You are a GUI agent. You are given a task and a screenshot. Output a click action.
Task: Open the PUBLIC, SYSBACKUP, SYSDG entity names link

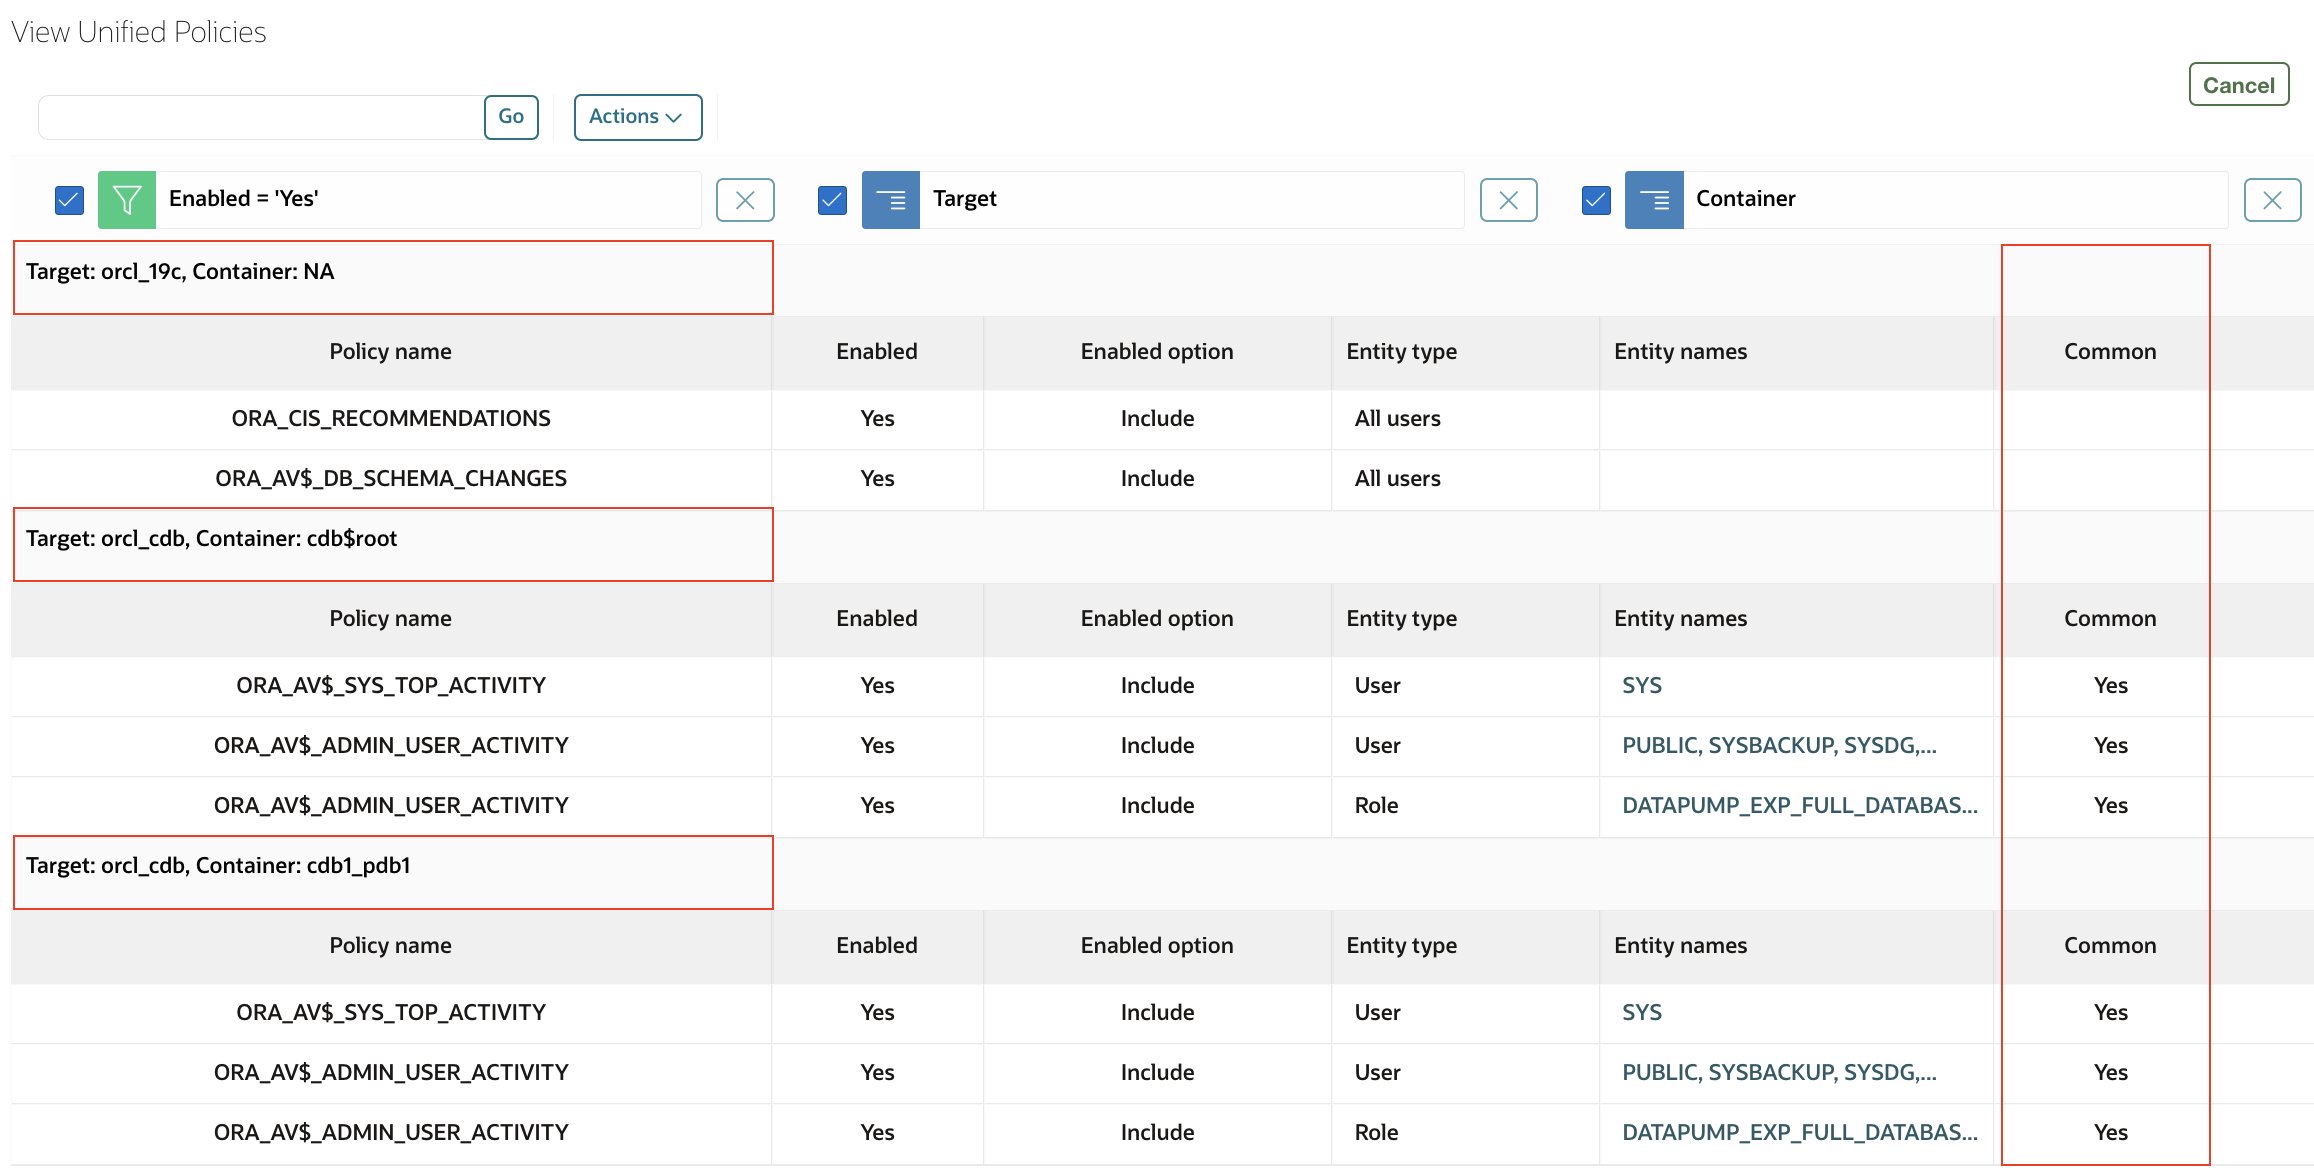pos(1778,745)
